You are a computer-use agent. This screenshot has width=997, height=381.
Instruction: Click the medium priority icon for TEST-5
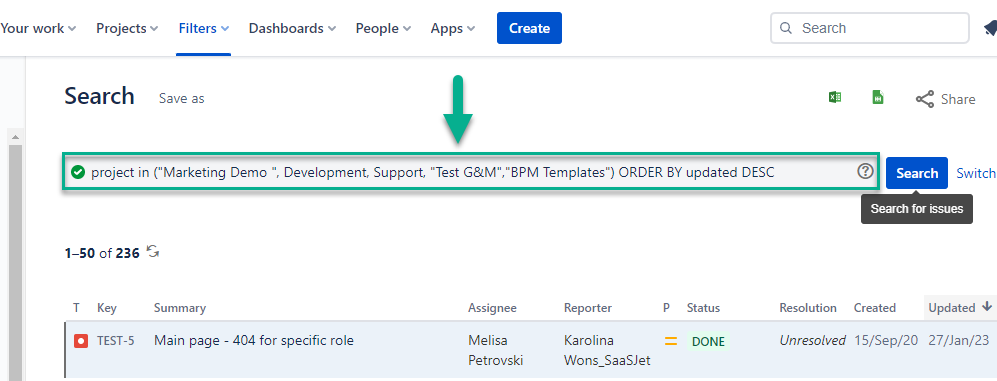click(671, 342)
